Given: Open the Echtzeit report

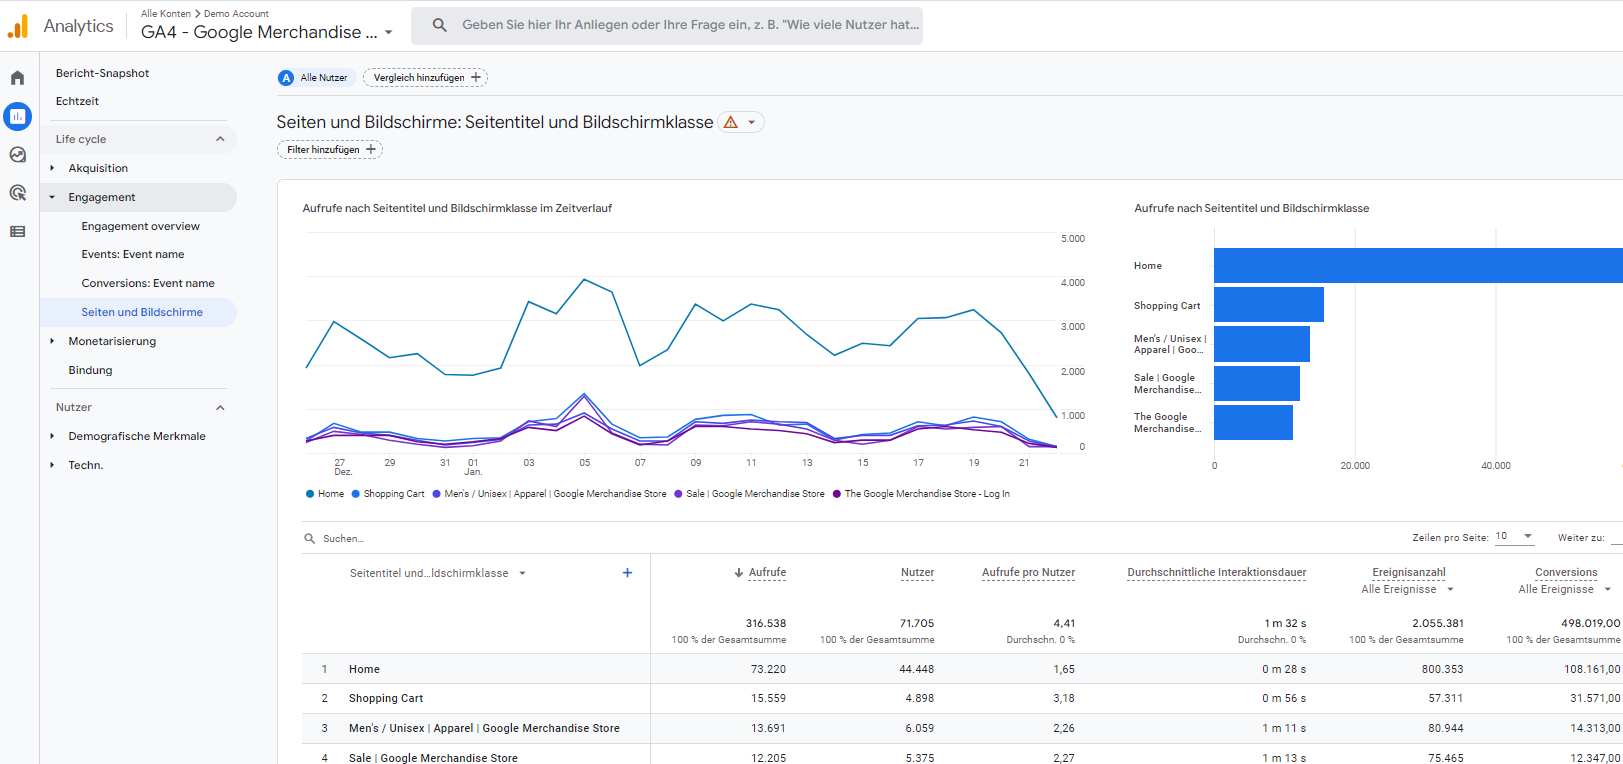Looking at the screenshot, I should (77, 101).
